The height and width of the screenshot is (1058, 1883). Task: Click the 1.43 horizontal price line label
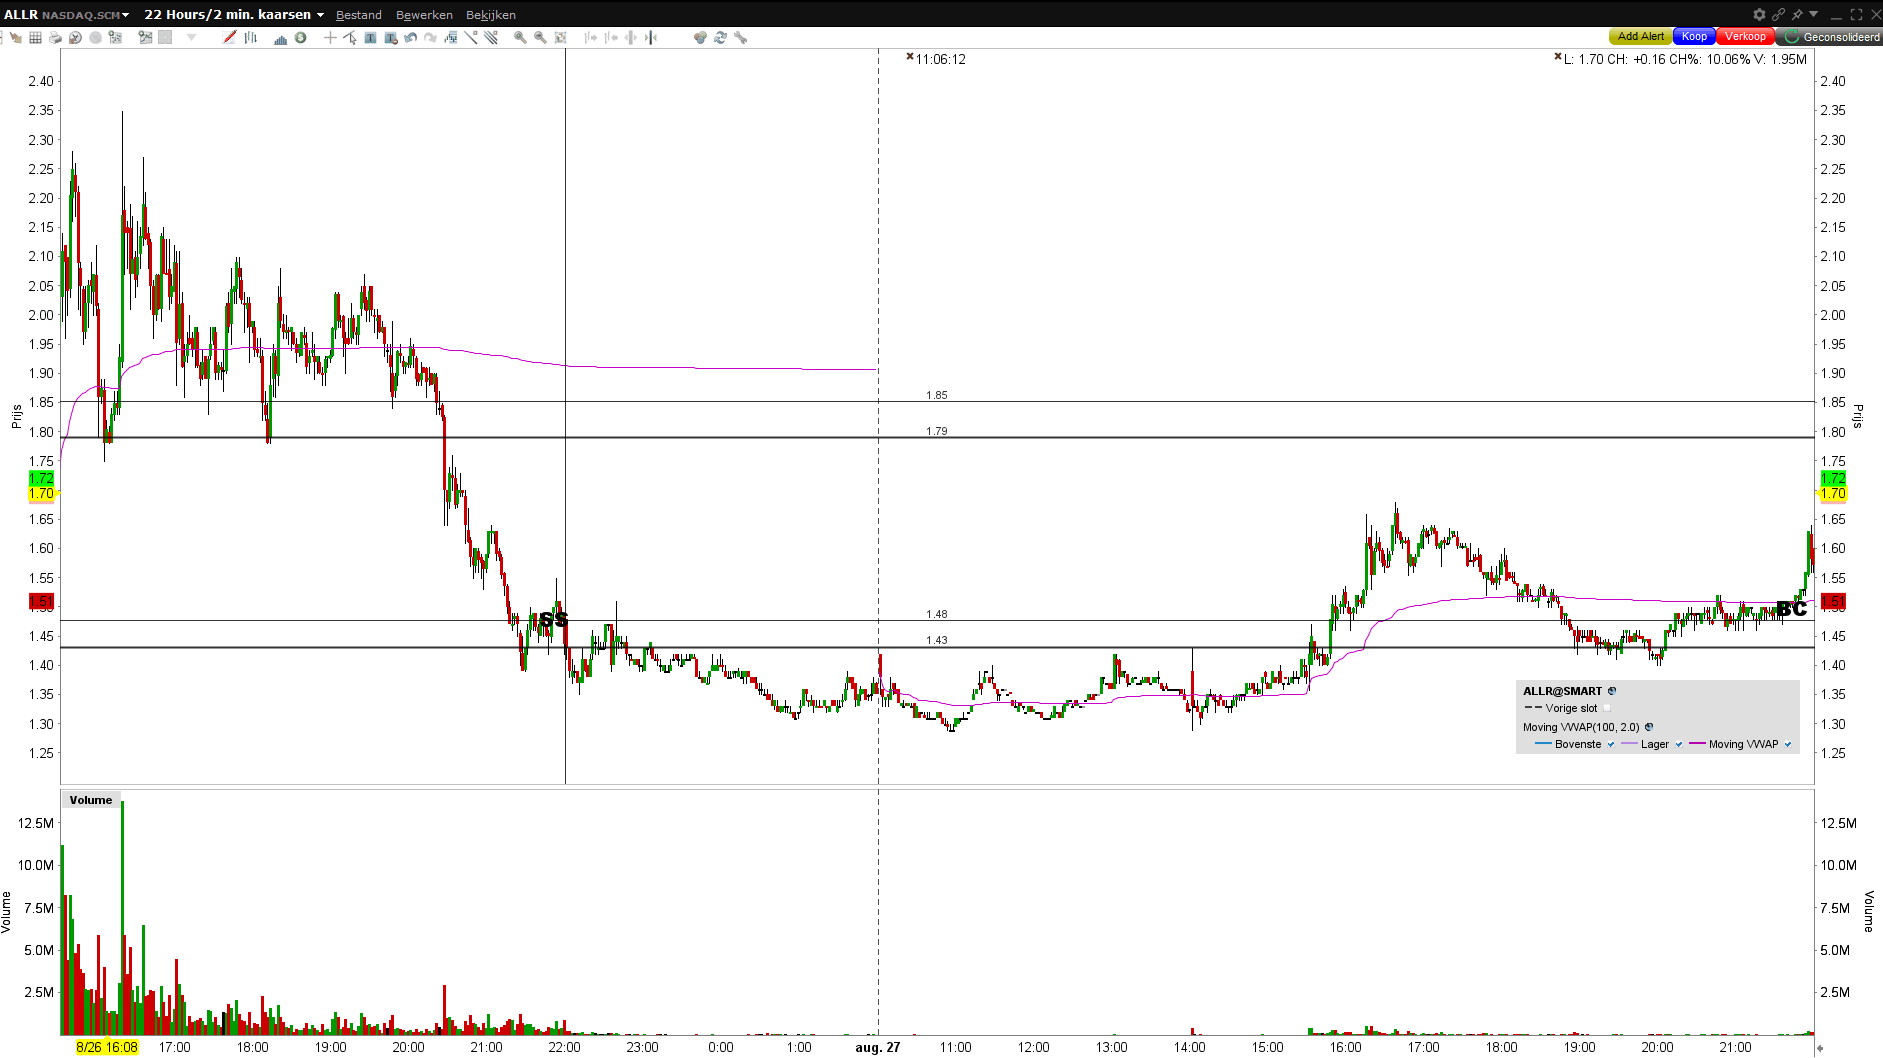click(937, 640)
